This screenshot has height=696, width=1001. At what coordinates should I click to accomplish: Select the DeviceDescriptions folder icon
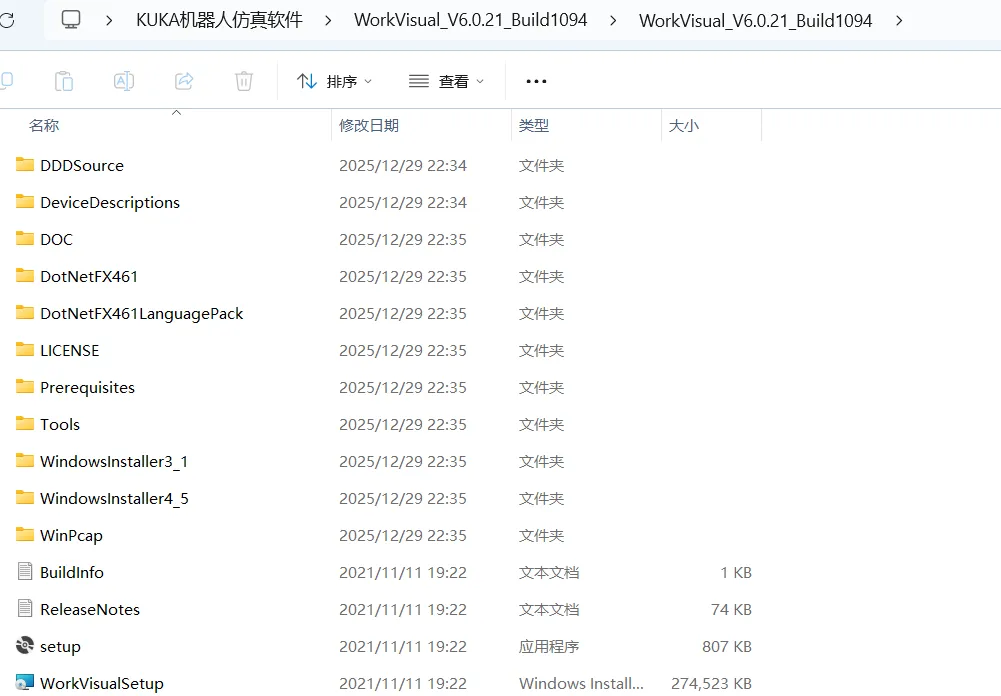(25, 202)
